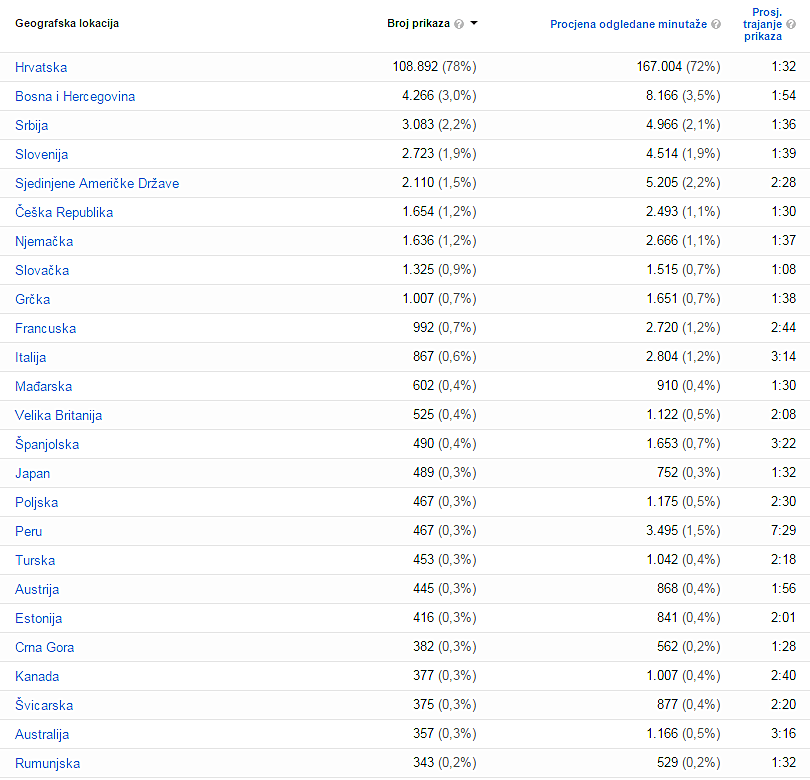The image size is (810, 780).
Task: Sort by Procjena odgledane minutaže column header
Action: click(x=628, y=24)
